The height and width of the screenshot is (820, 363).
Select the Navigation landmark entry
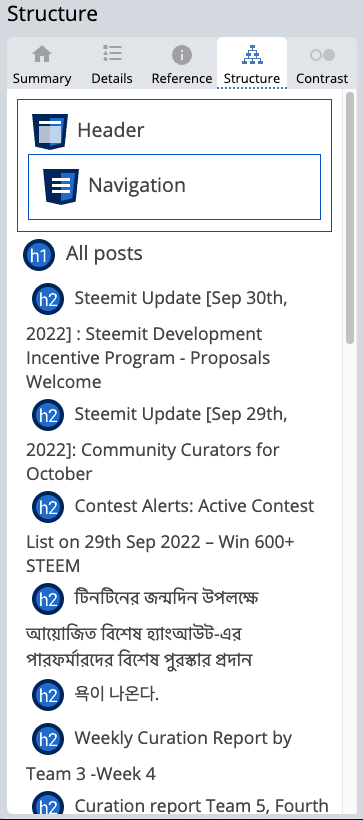[x=174, y=187]
